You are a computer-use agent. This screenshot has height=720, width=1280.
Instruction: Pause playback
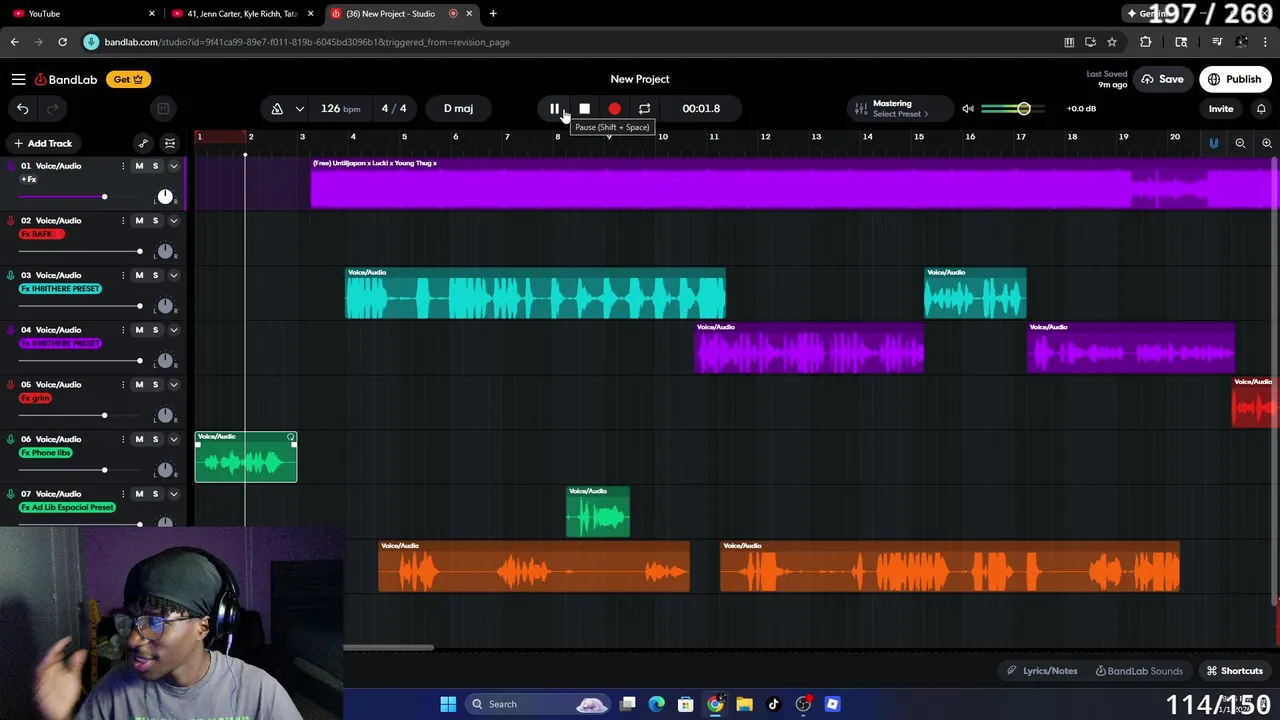click(555, 108)
